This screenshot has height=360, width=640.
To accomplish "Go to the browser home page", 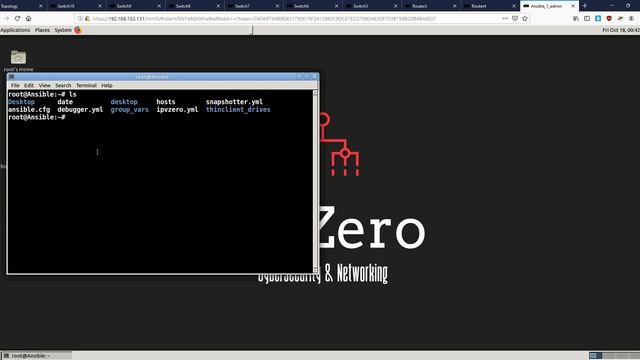I will tap(28, 18).
